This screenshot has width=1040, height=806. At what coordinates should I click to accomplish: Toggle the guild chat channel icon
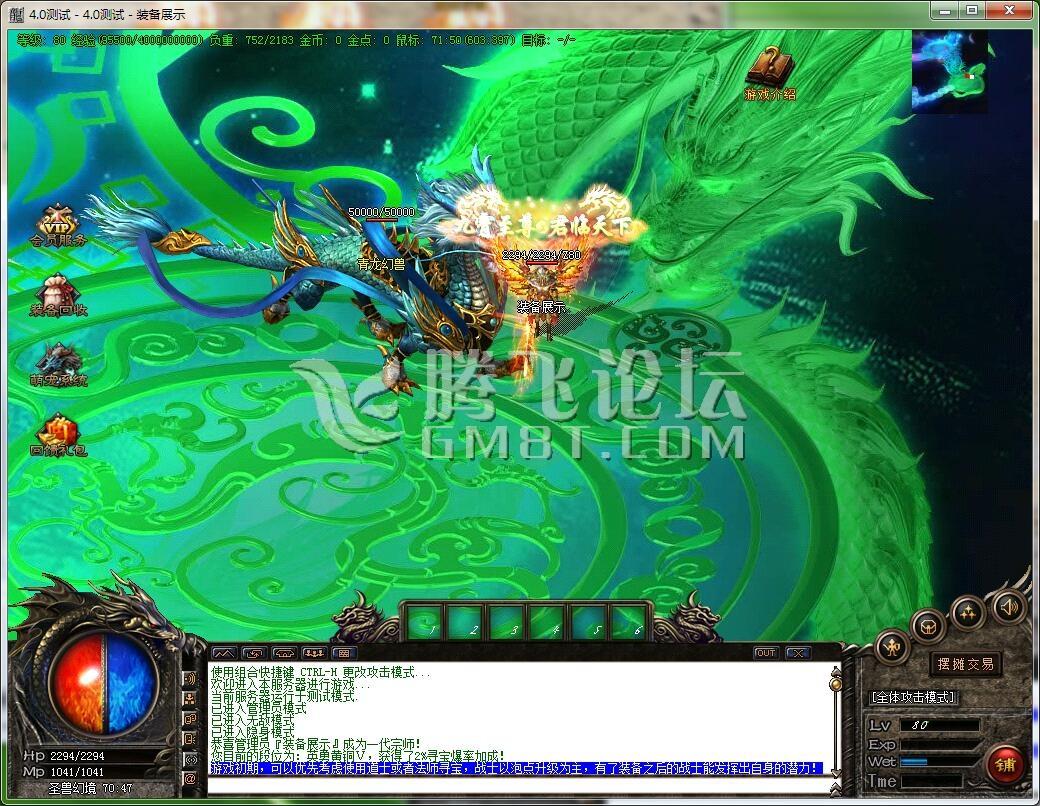190,718
